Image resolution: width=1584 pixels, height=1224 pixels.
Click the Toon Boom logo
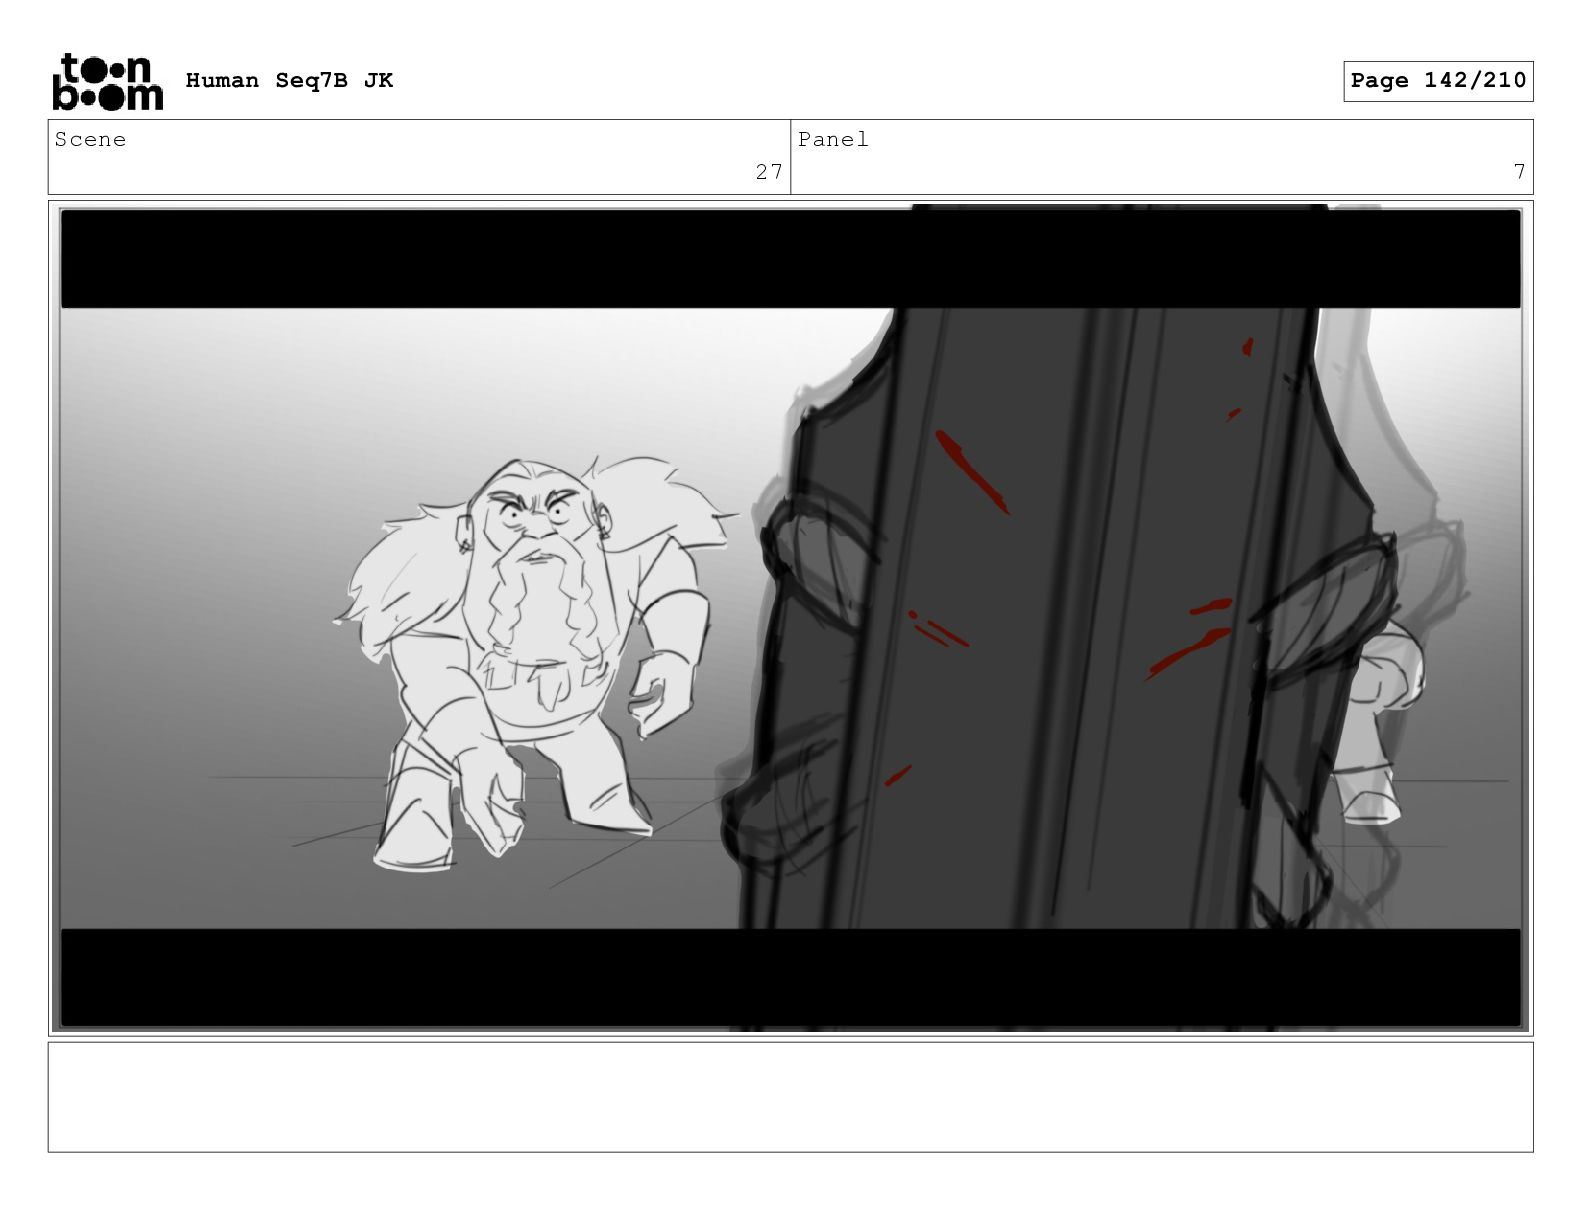pyautogui.click(x=107, y=81)
